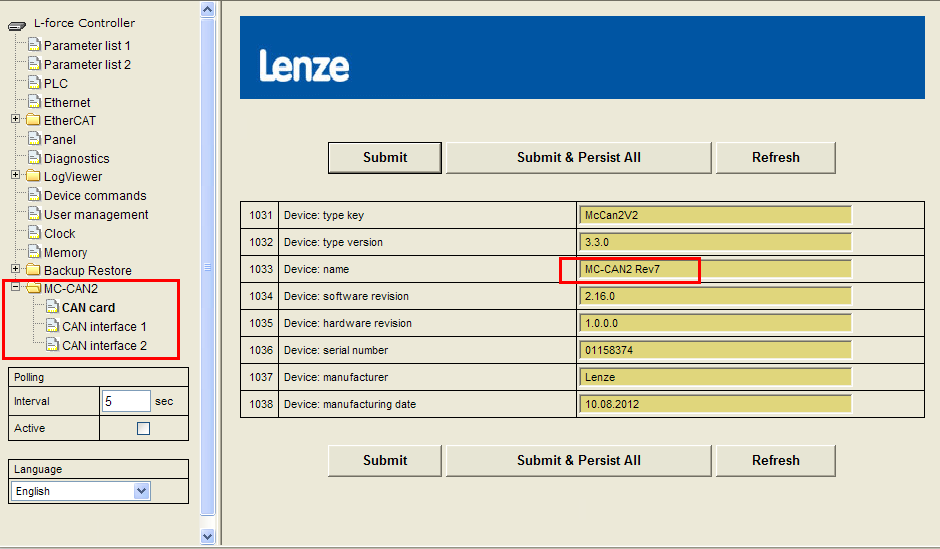Click the top Refresh button
The height and width of the screenshot is (549, 940).
[775, 157]
